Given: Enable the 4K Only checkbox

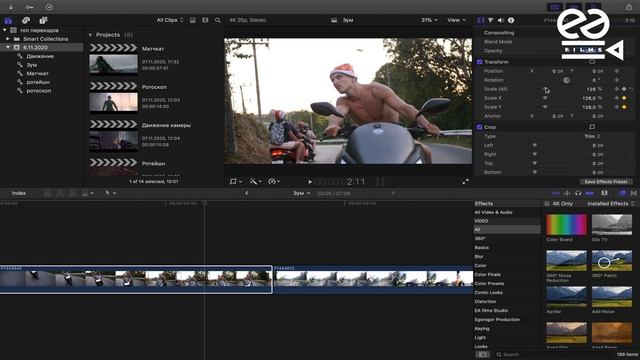Looking at the screenshot, I should [x=547, y=203].
